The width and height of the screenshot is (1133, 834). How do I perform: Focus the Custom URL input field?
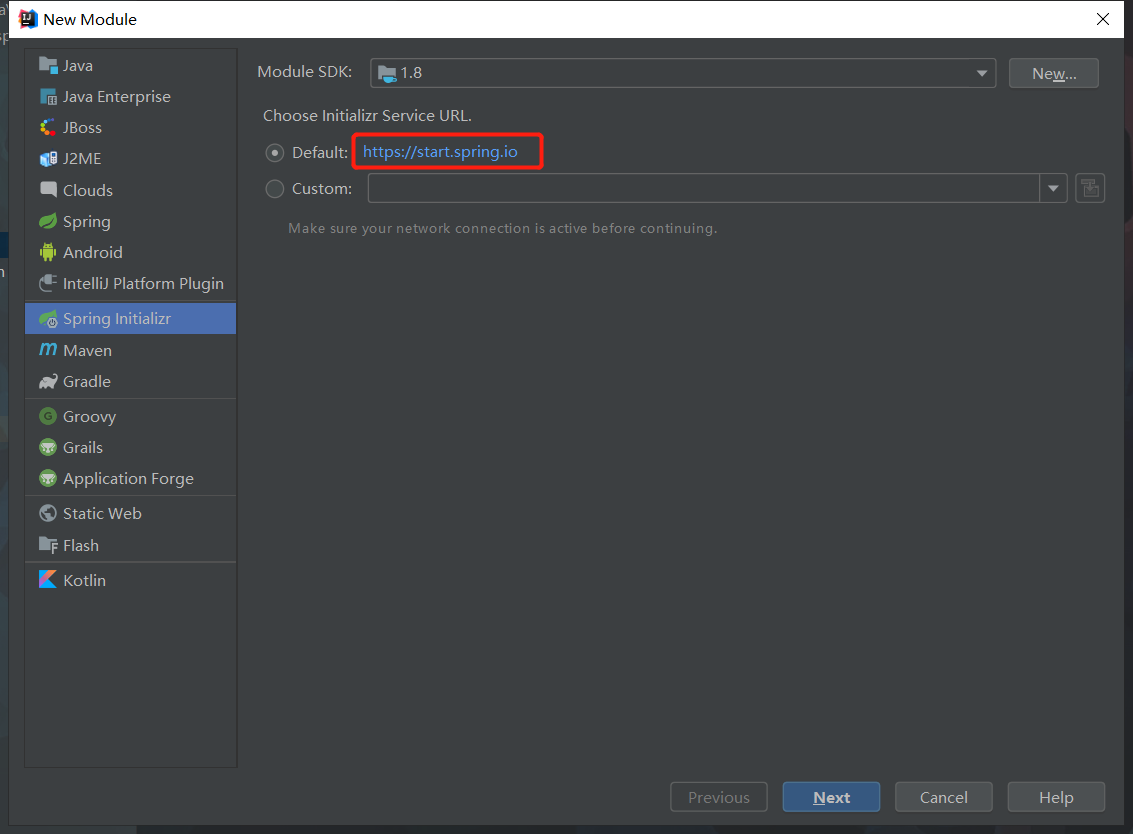pos(704,189)
